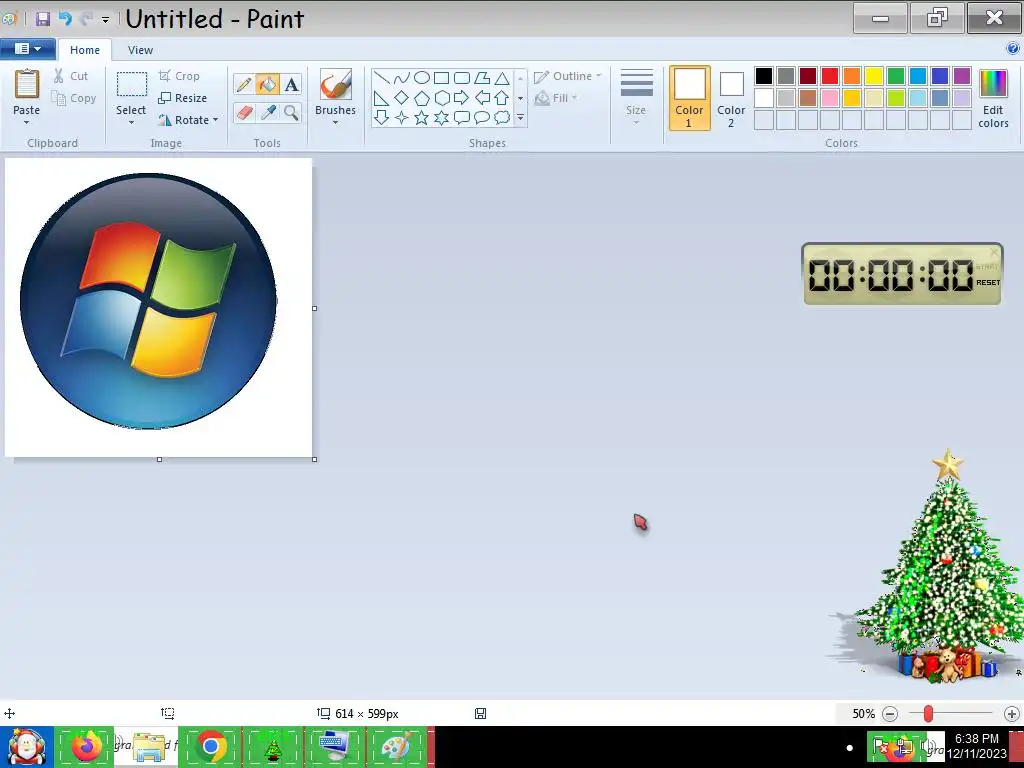Choose the Rounded rectangle shape
This screenshot has height=768, width=1024.
click(x=462, y=78)
